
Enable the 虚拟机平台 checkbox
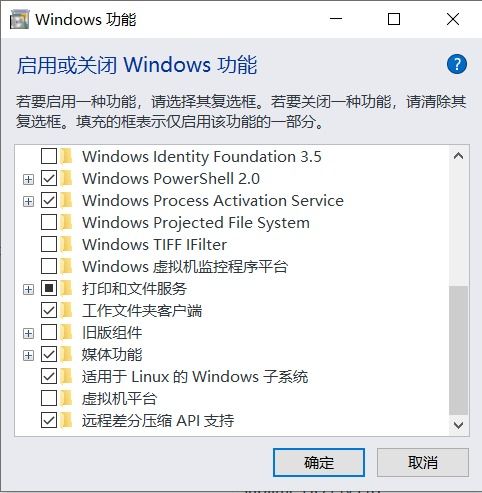[49, 398]
